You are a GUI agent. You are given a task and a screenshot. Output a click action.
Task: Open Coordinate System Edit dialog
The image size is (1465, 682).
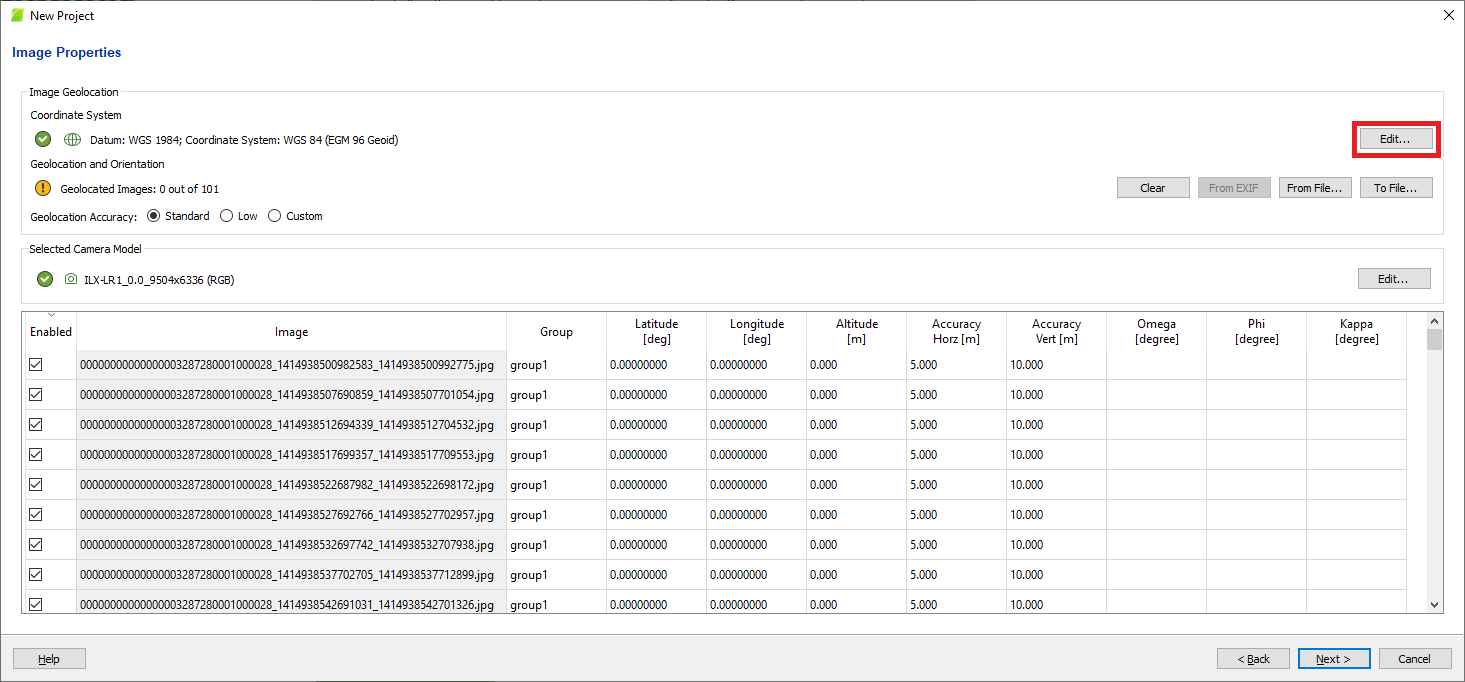1395,139
